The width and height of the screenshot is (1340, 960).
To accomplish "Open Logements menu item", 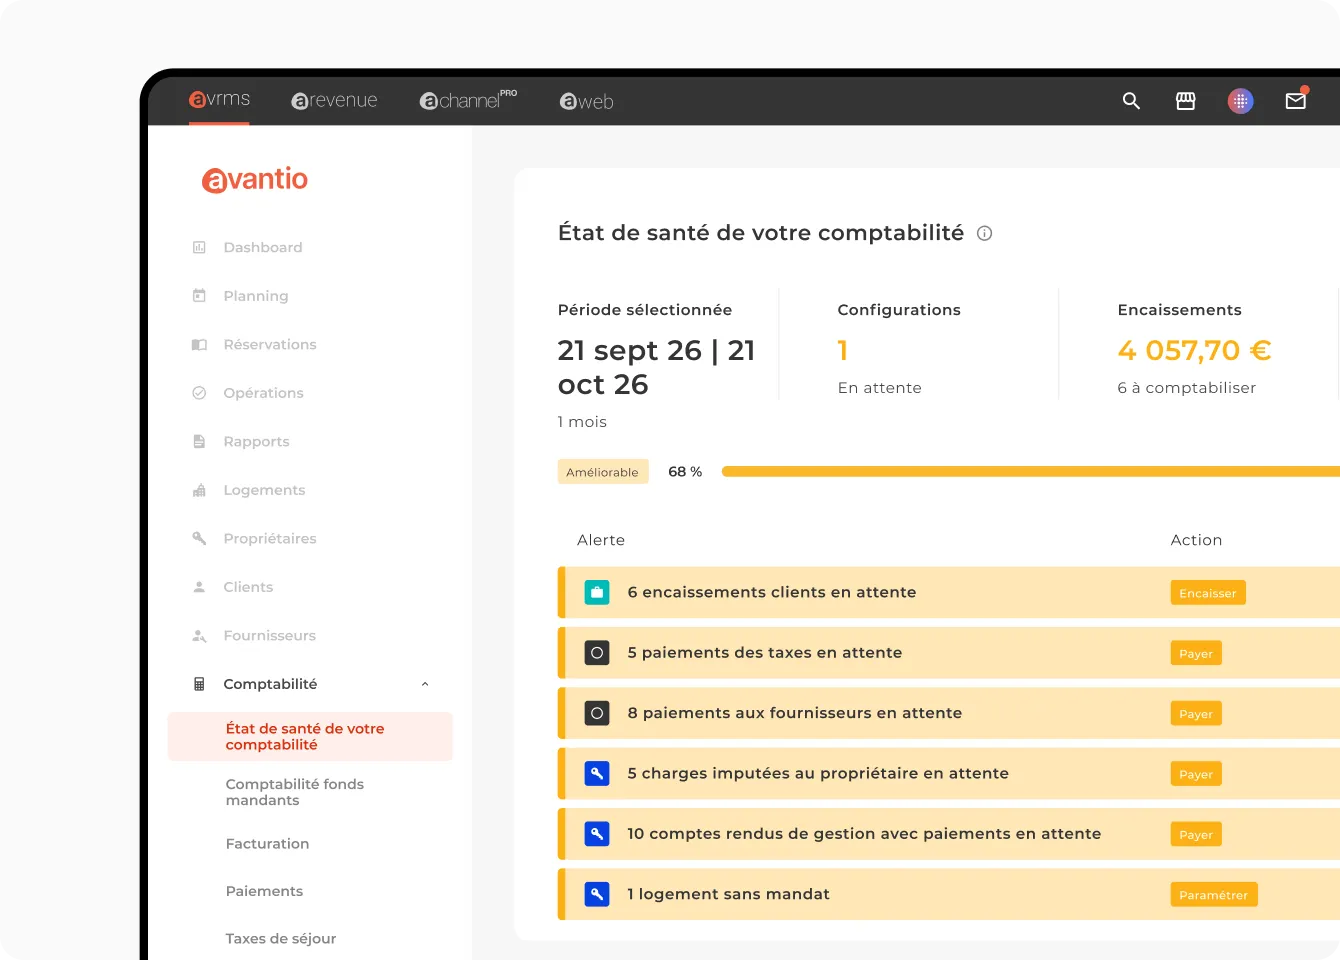I will point(264,490).
